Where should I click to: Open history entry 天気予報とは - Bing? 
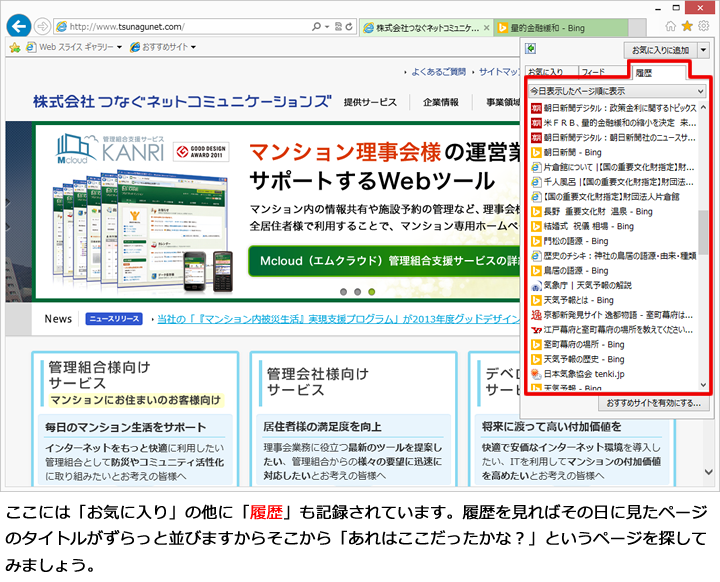click(573, 300)
